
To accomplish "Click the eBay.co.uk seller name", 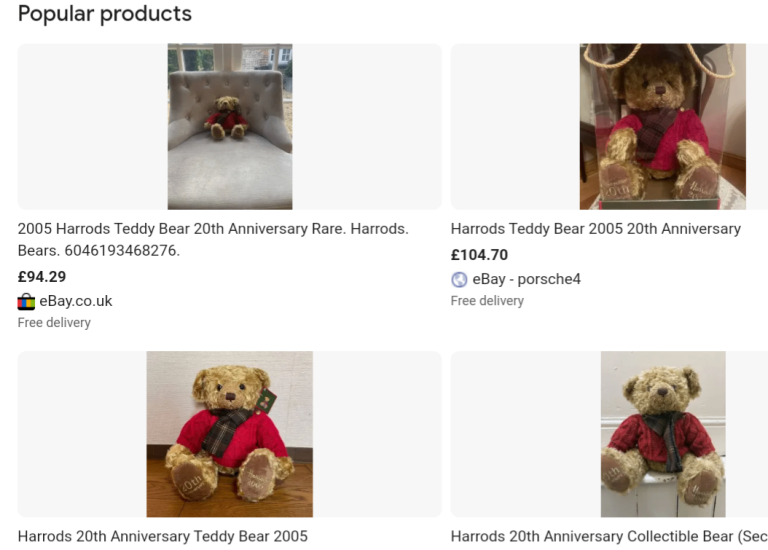I will click(x=76, y=301).
